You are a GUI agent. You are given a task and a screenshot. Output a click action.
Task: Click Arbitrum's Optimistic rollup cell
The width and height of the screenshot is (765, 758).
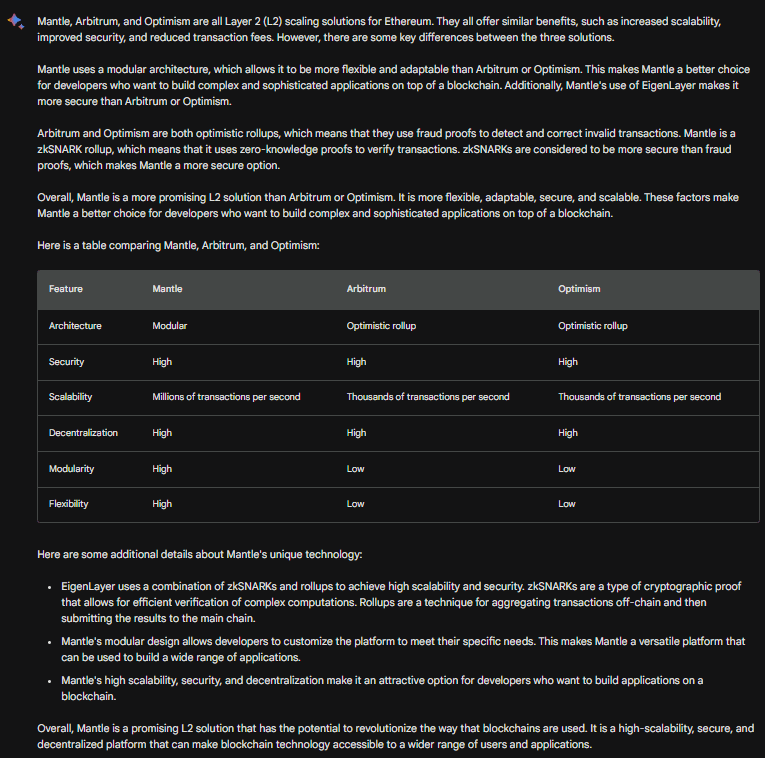381,326
